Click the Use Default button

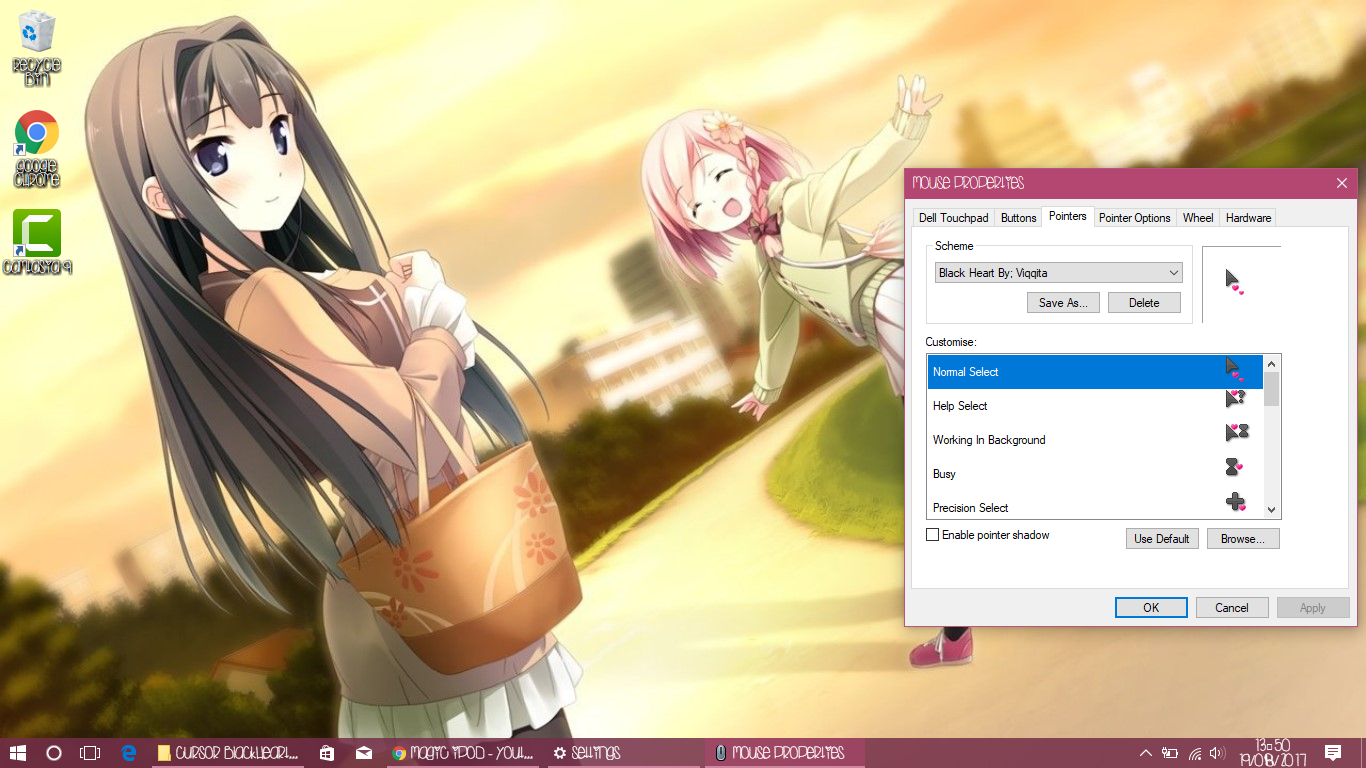(x=1162, y=539)
